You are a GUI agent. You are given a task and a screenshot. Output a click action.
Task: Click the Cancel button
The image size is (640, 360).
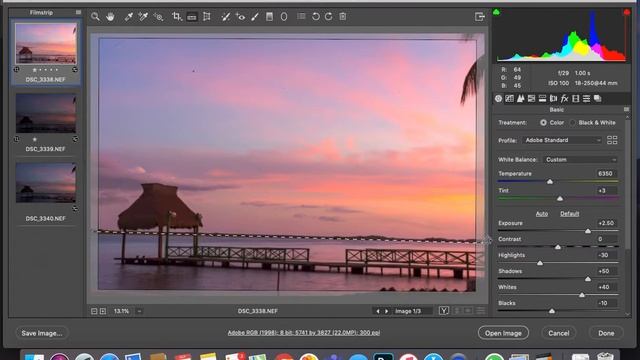click(558, 333)
